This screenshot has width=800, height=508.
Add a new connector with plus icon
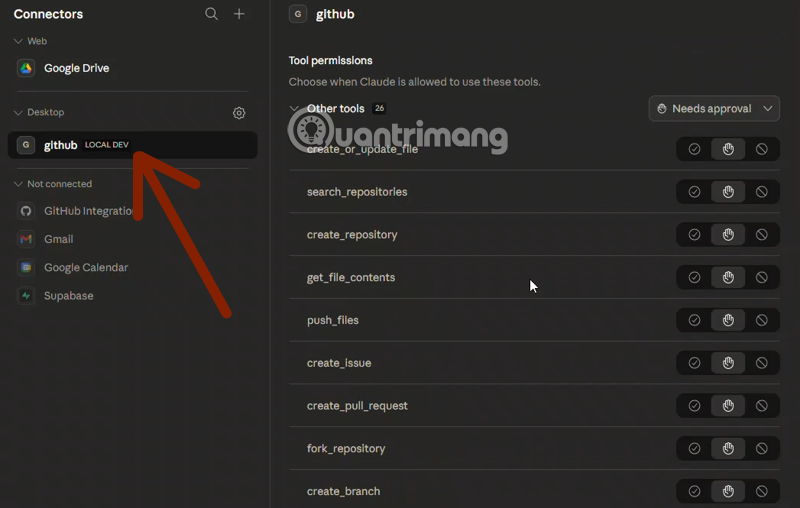pyautogui.click(x=239, y=14)
